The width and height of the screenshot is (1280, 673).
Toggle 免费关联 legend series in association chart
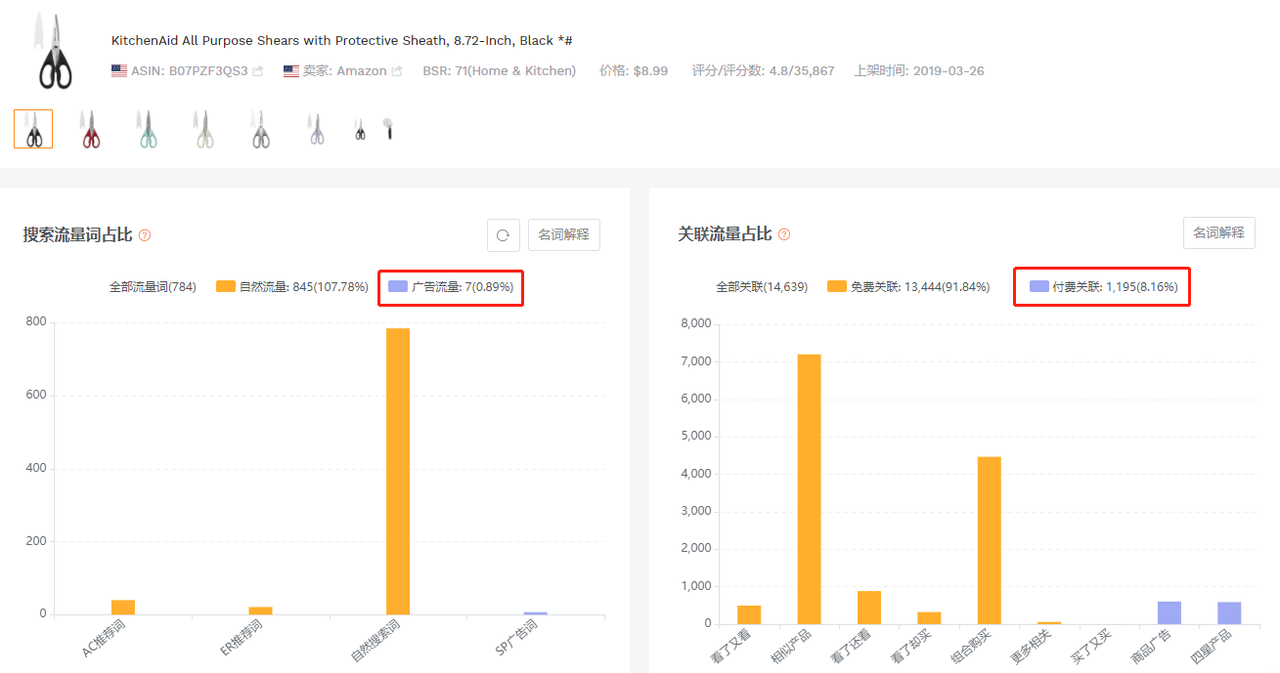[908, 287]
